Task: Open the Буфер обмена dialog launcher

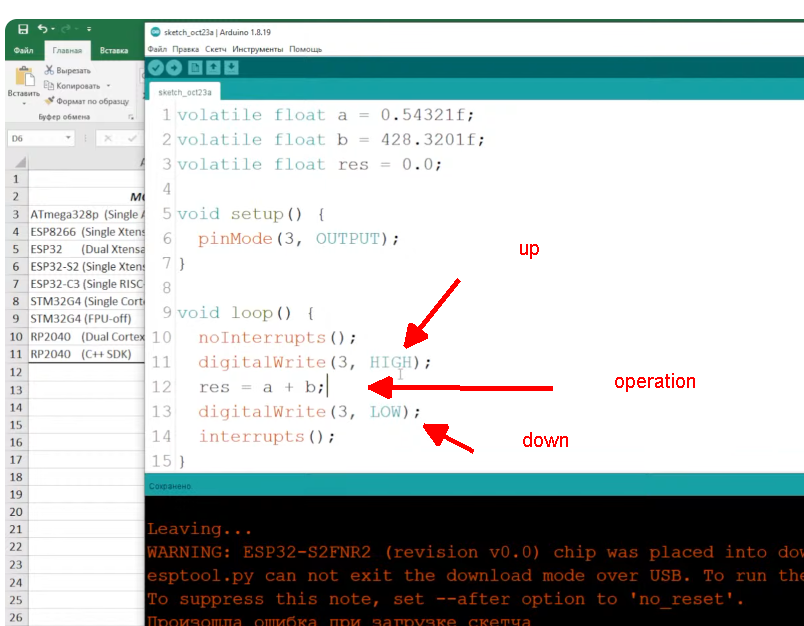Action: click(131, 117)
